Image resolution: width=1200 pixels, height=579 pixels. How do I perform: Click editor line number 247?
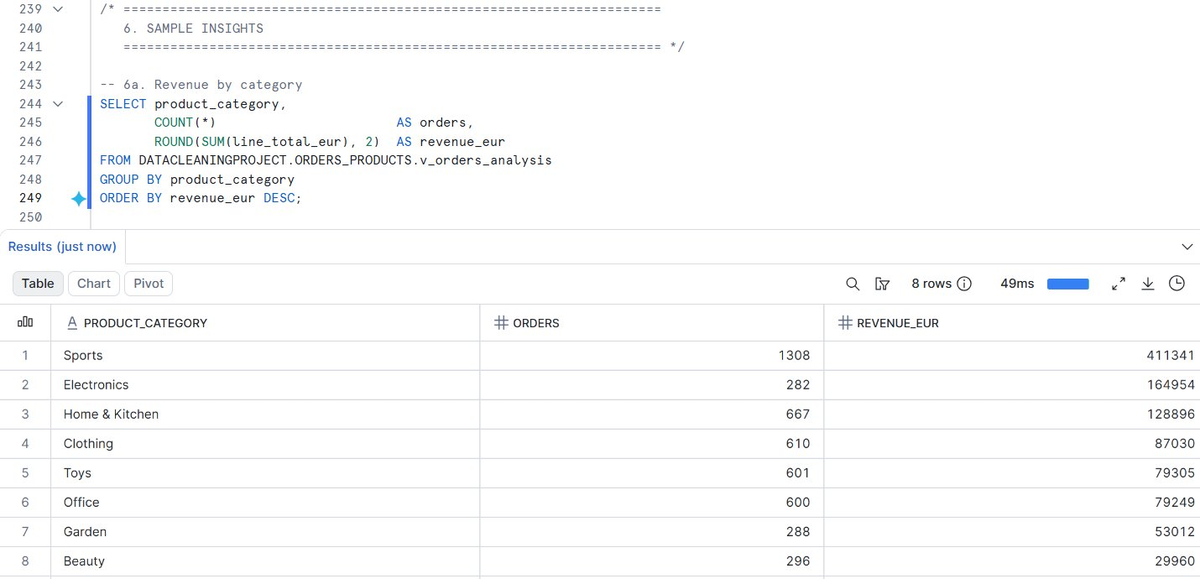click(x=30, y=161)
